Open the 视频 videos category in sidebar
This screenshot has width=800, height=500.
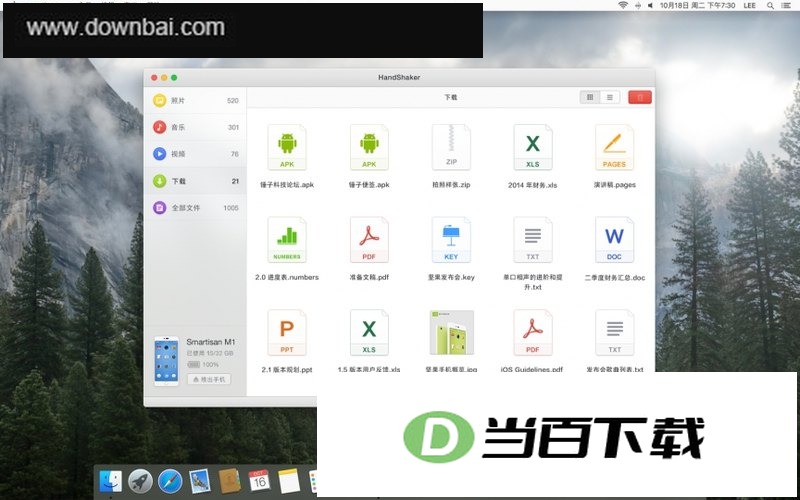tap(195, 154)
